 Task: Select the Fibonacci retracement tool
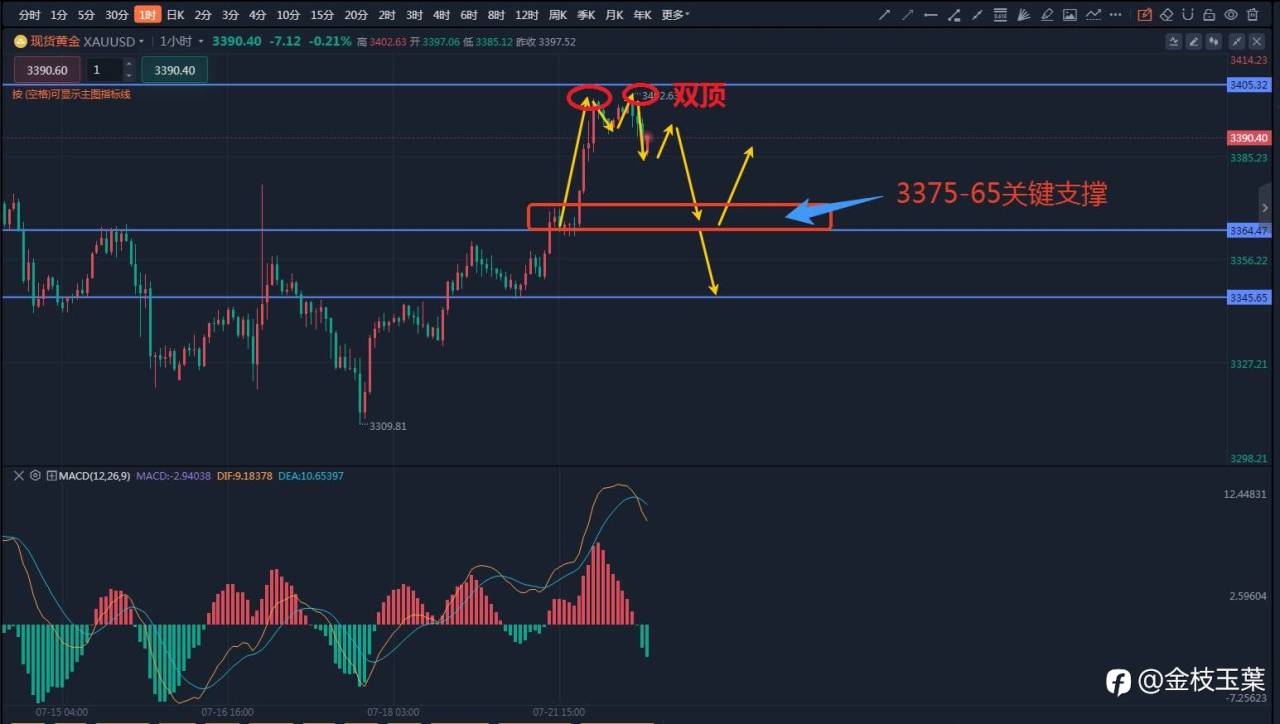point(1000,15)
